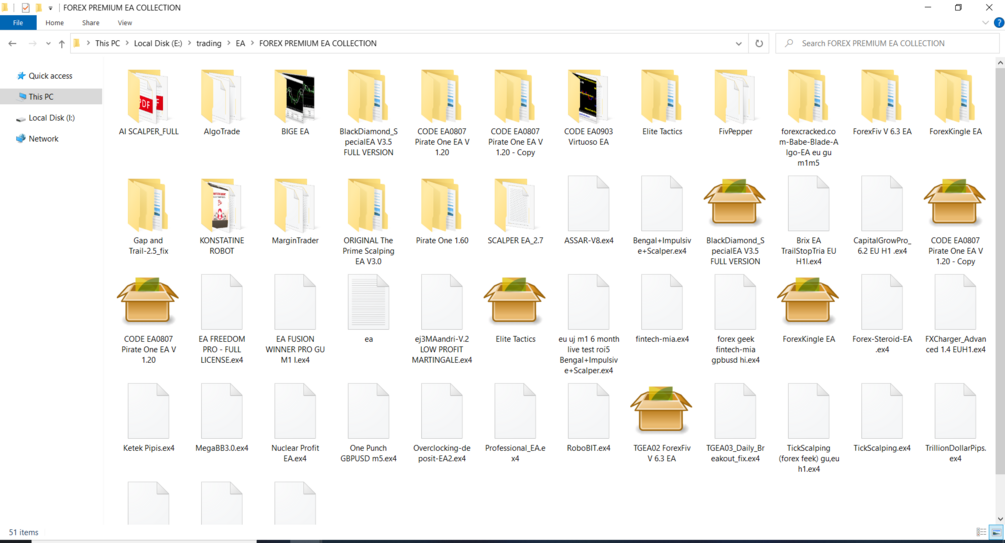
Task: Select the Nuclear Profit EA.ex4 file
Action: [x=295, y=424]
